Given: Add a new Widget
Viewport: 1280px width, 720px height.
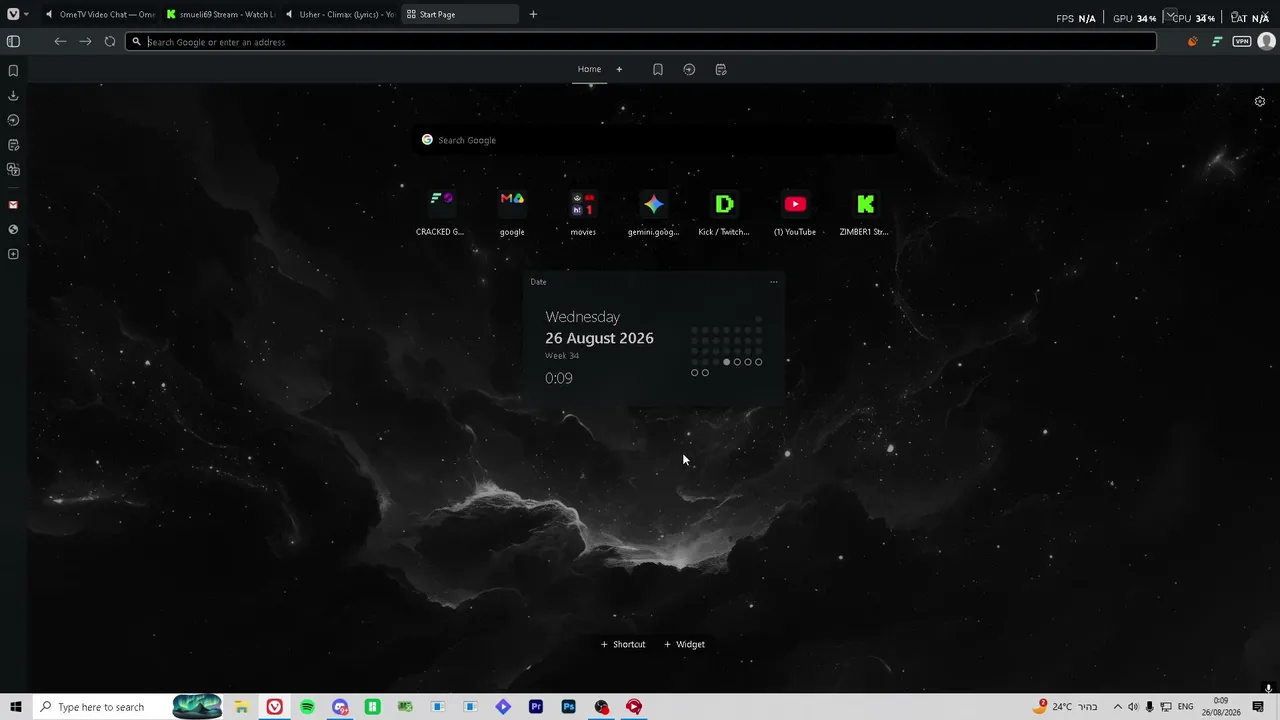Looking at the screenshot, I should click(685, 644).
